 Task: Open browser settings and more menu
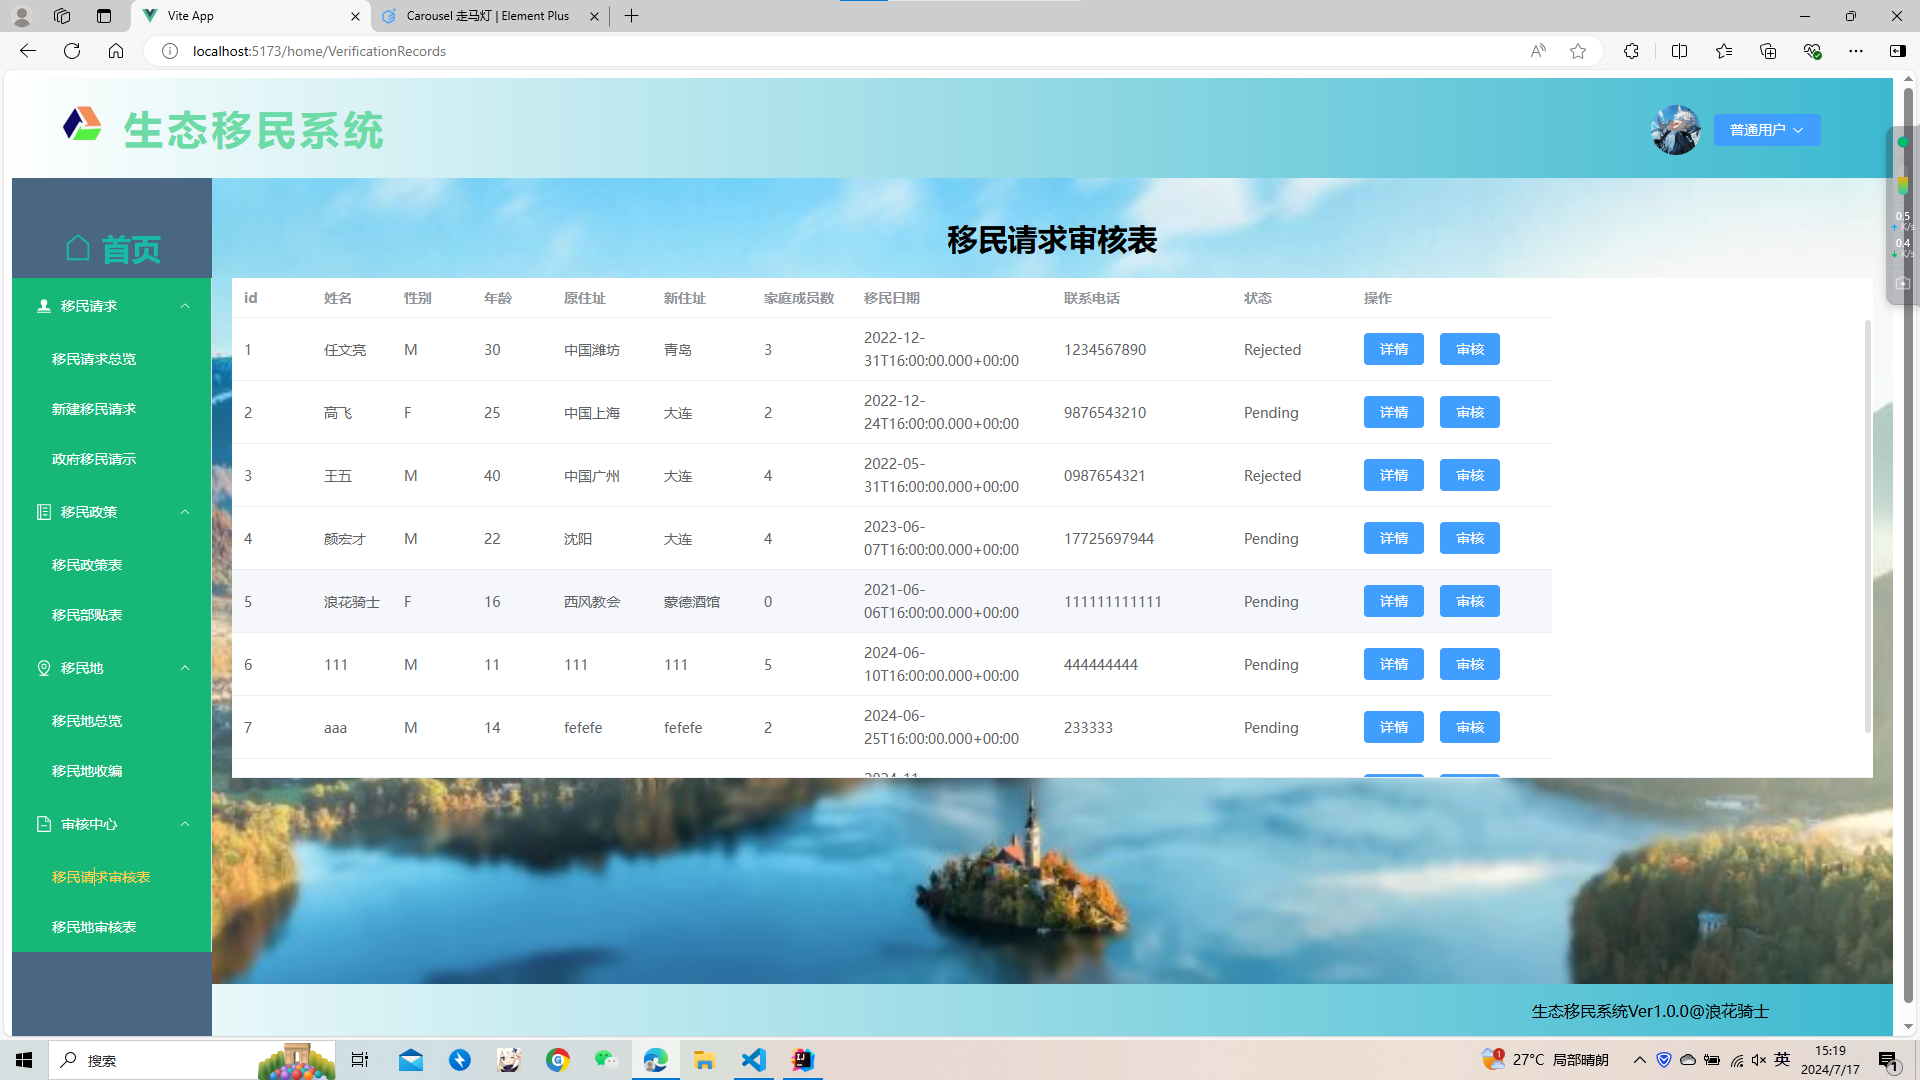tap(1856, 51)
